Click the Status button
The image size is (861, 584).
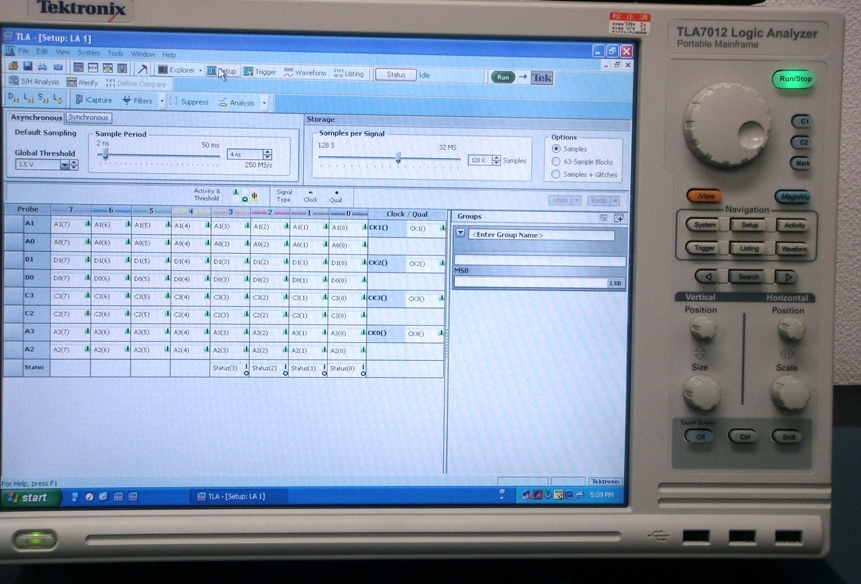click(x=395, y=74)
